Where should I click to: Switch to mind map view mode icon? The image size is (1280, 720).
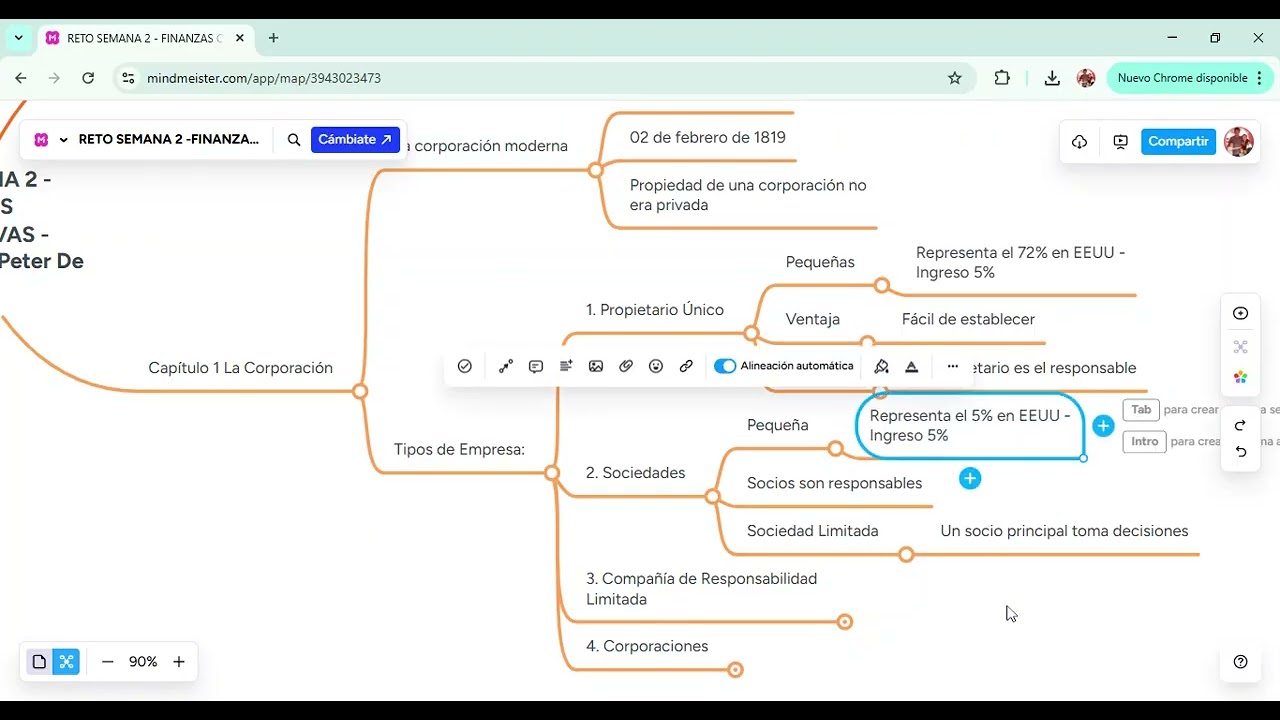(x=66, y=662)
